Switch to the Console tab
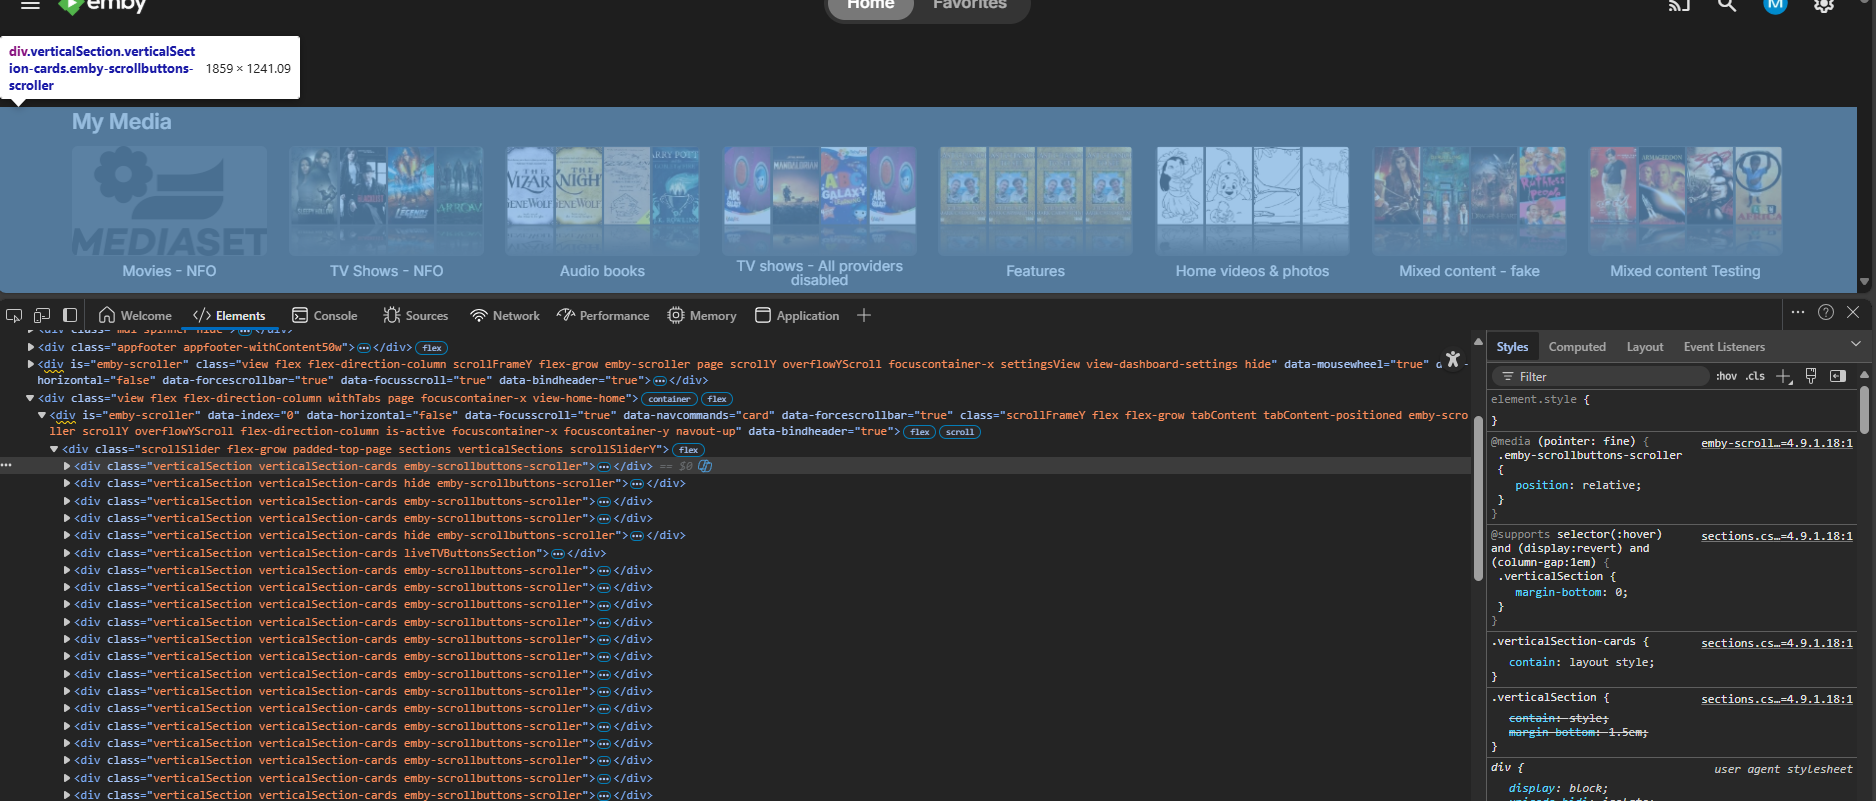Screen dimensions: 1876x801 click(325, 315)
